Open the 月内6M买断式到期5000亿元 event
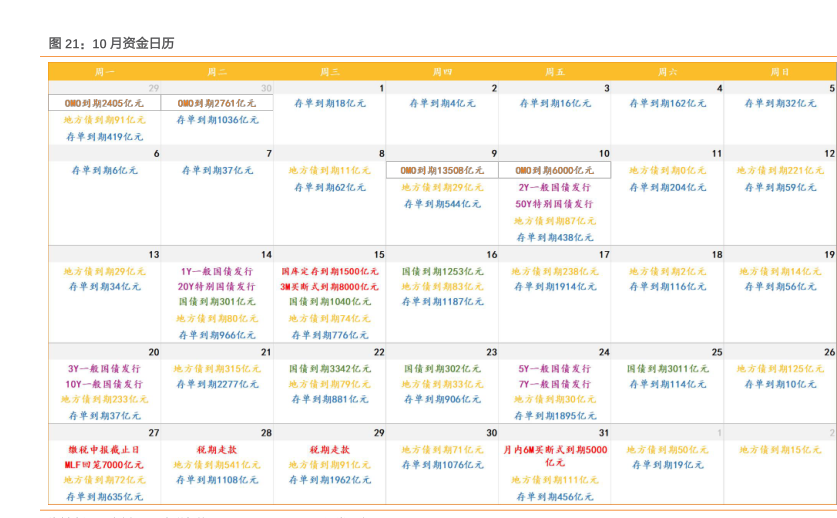Image resolution: width=837 pixels, height=518 pixels. (x=555, y=456)
